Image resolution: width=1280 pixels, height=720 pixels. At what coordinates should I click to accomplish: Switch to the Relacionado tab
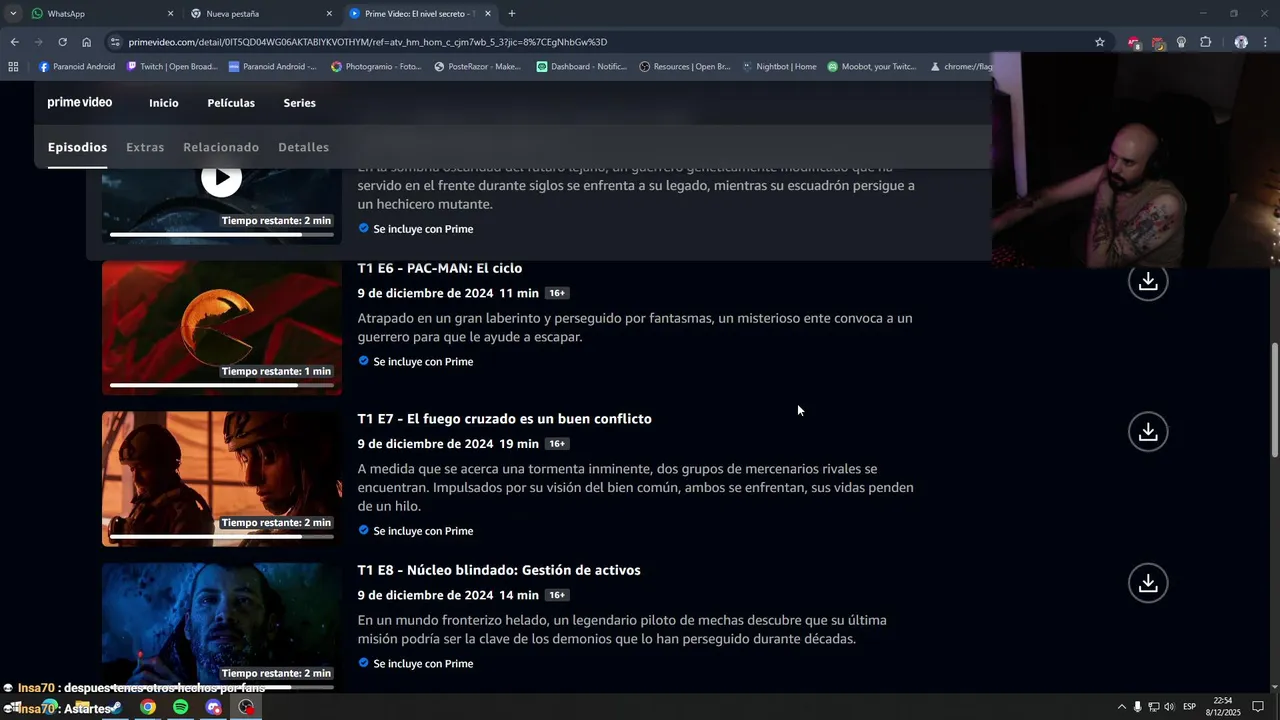coord(221,147)
